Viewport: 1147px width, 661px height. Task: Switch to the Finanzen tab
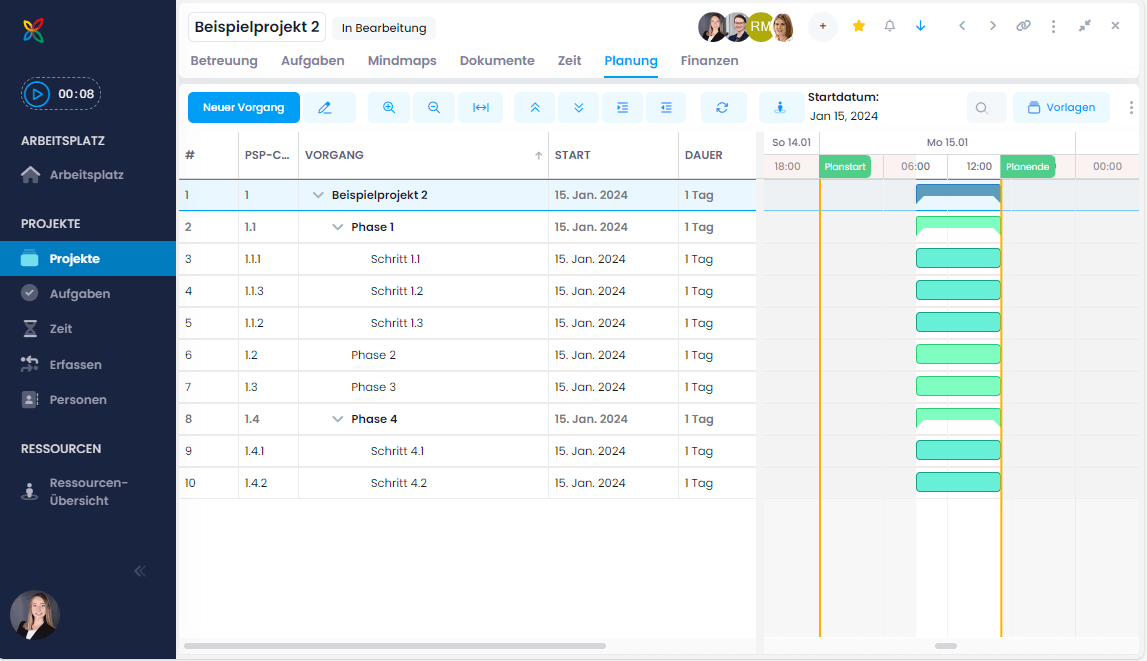(710, 61)
